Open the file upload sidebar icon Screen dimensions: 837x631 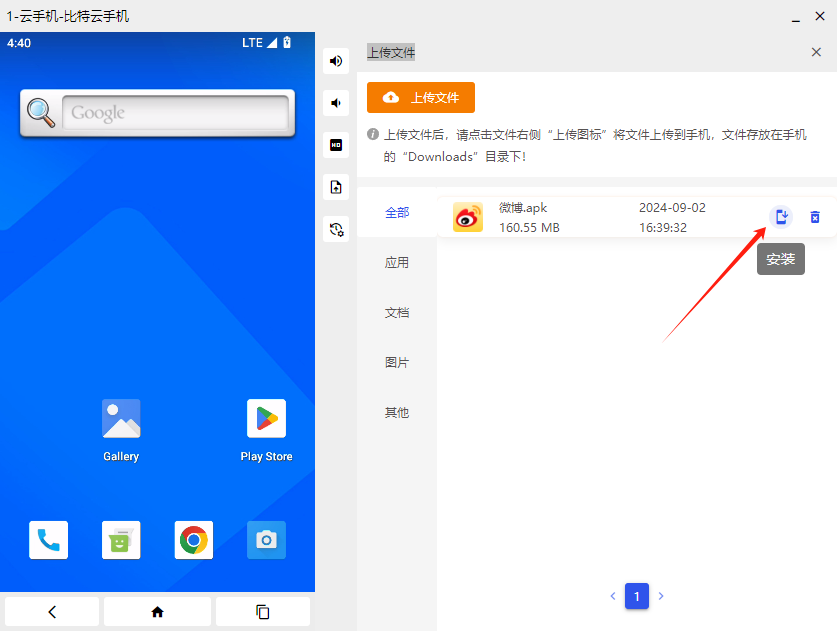(336, 187)
